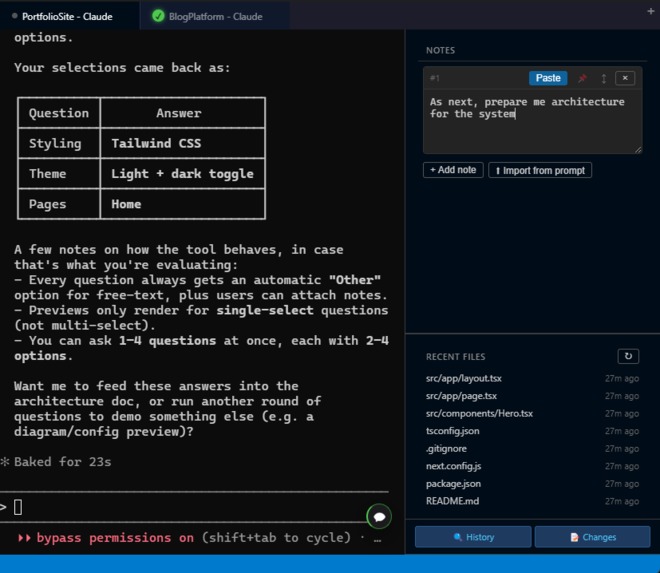The image size is (660, 573).
Task: Click the Home answer cell in table
Action: (x=182, y=204)
